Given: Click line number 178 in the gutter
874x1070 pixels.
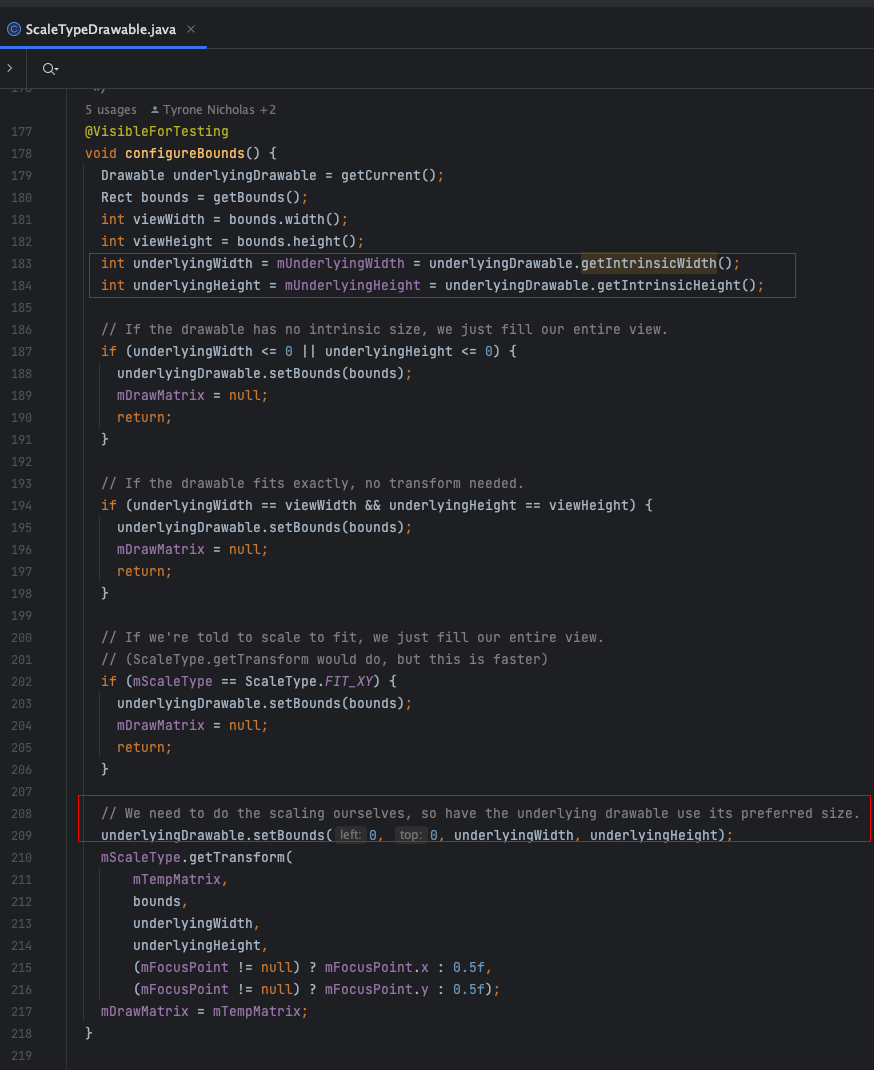Looking at the screenshot, I should point(21,154).
